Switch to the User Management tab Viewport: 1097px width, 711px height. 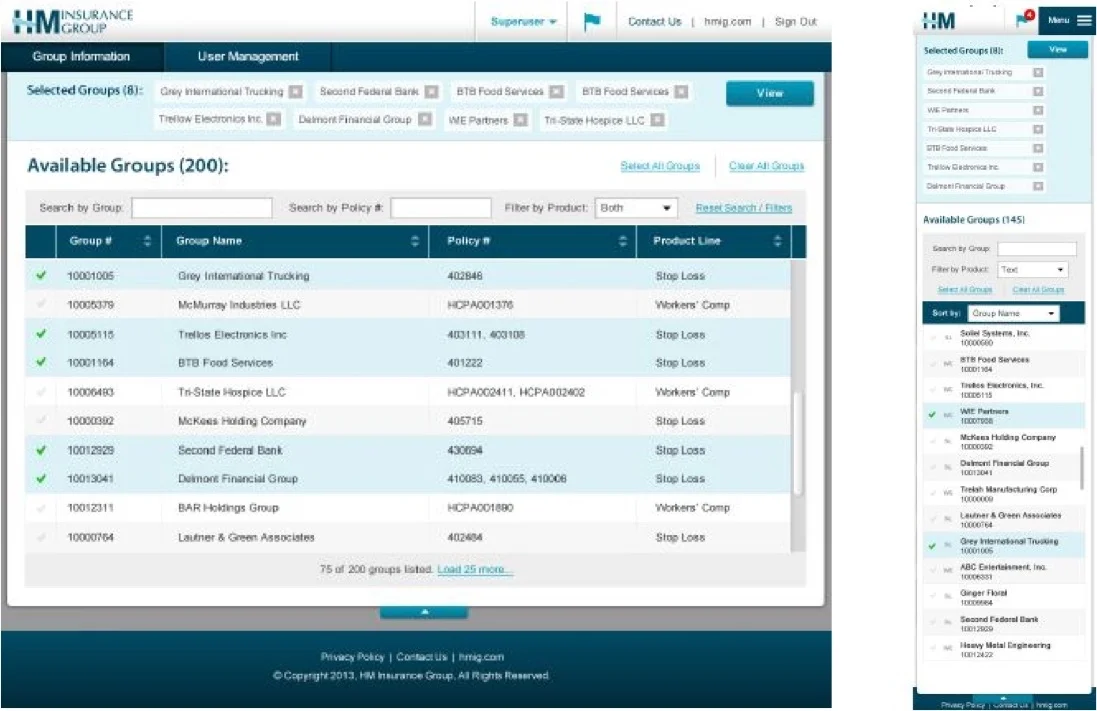tap(248, 57)
